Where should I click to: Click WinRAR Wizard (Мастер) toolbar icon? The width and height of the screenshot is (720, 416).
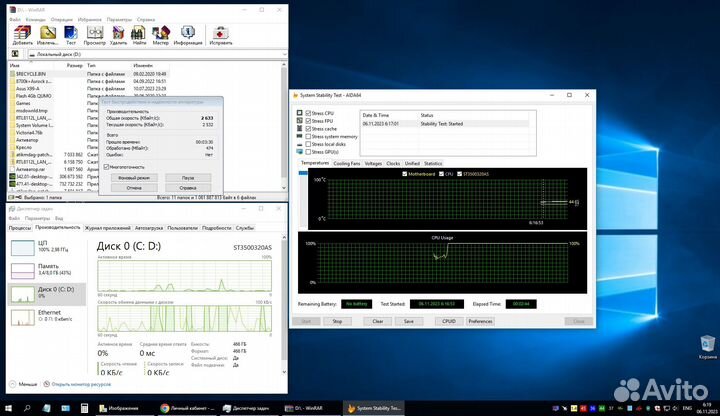[161, 35]
